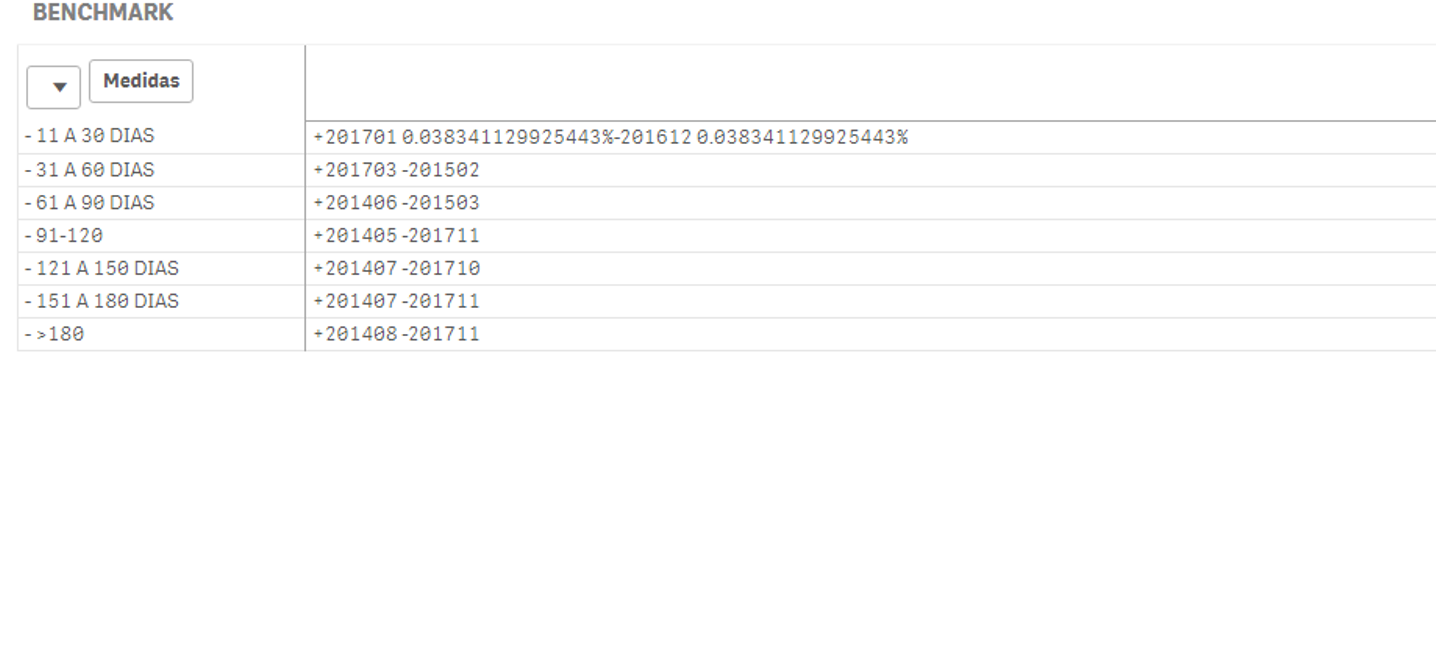The height and width of the screenshot is (653, 1436).
Task: Collapse the 121 A 150 DIAS row
Action: click(x=29, y=269)
